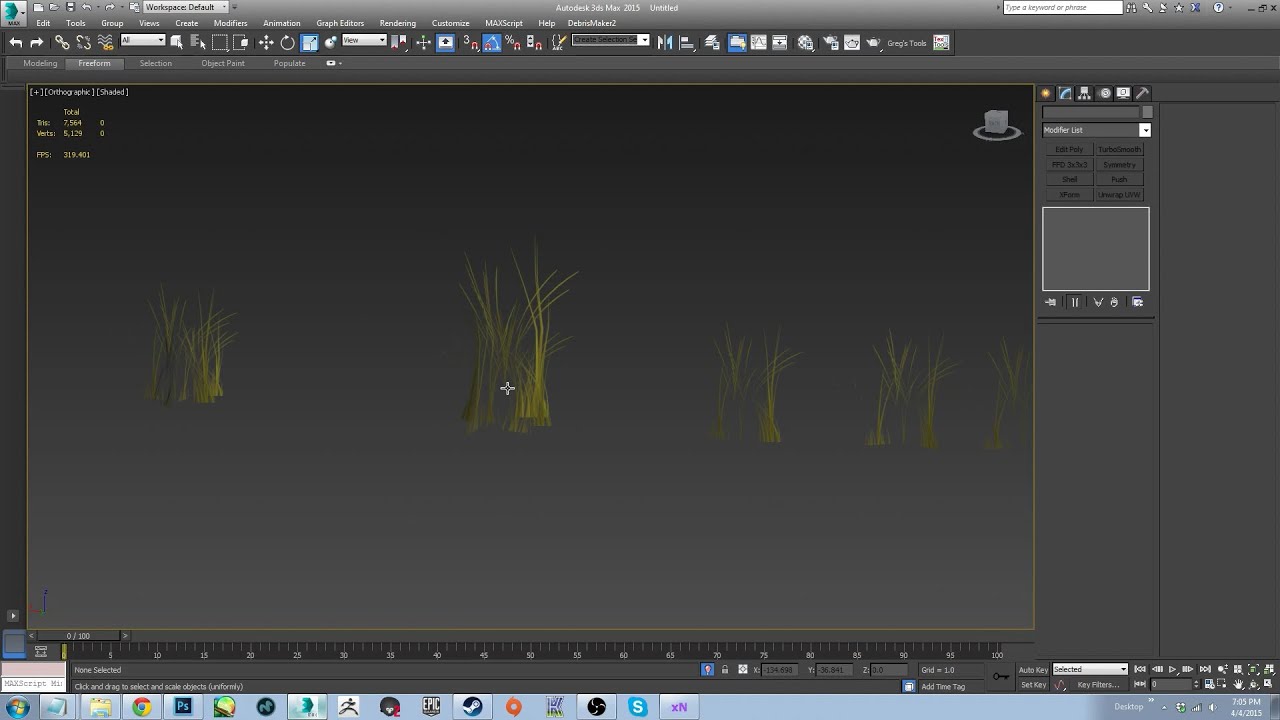1280x720 pixels.
Task: Open the Utilities hammer panel tab
Action: click(x=1143, y=93)
